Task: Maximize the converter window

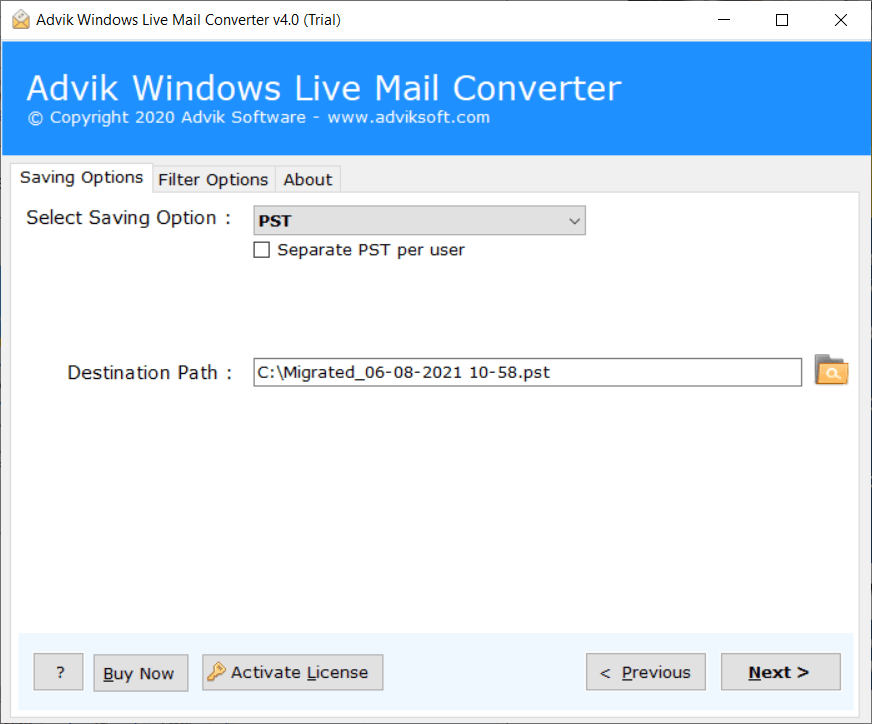Action: point(782,20)
